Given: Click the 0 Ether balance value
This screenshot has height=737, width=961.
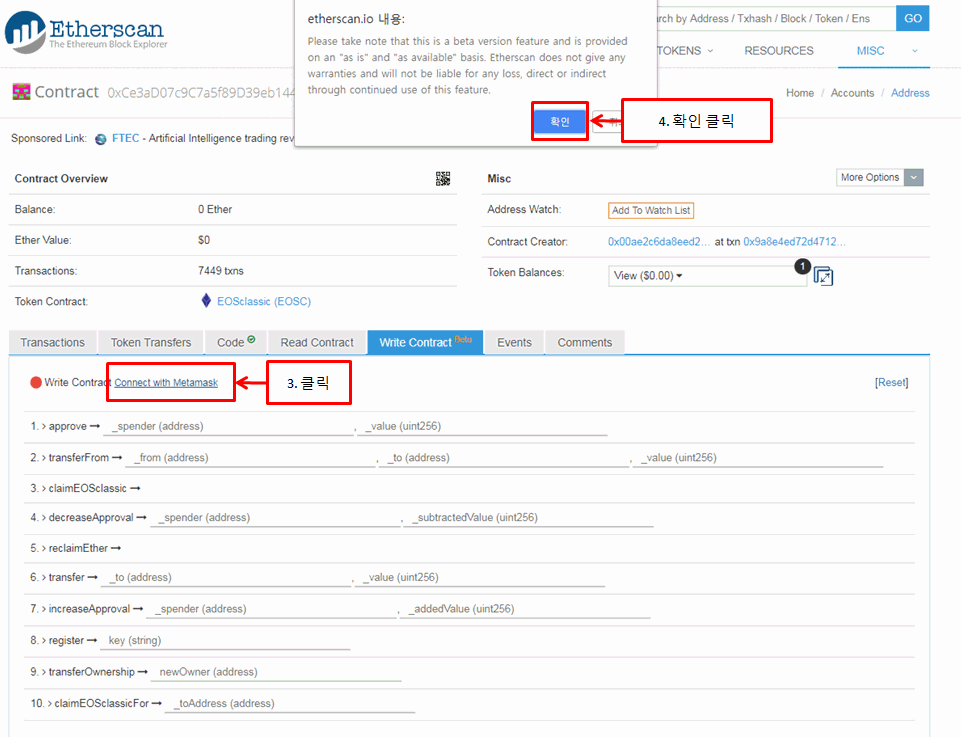Looking at the screenshot, I should [215, 210].
